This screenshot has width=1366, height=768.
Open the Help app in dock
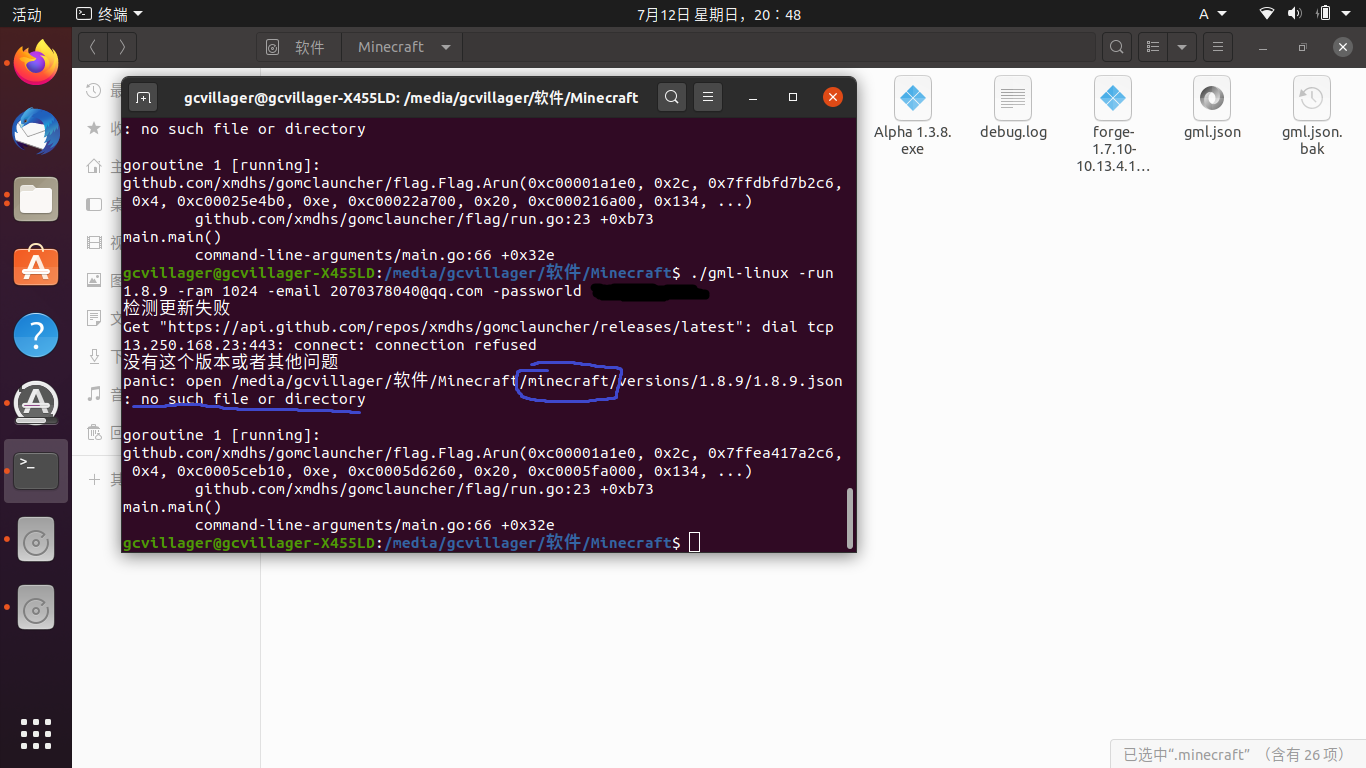(36, 335)
